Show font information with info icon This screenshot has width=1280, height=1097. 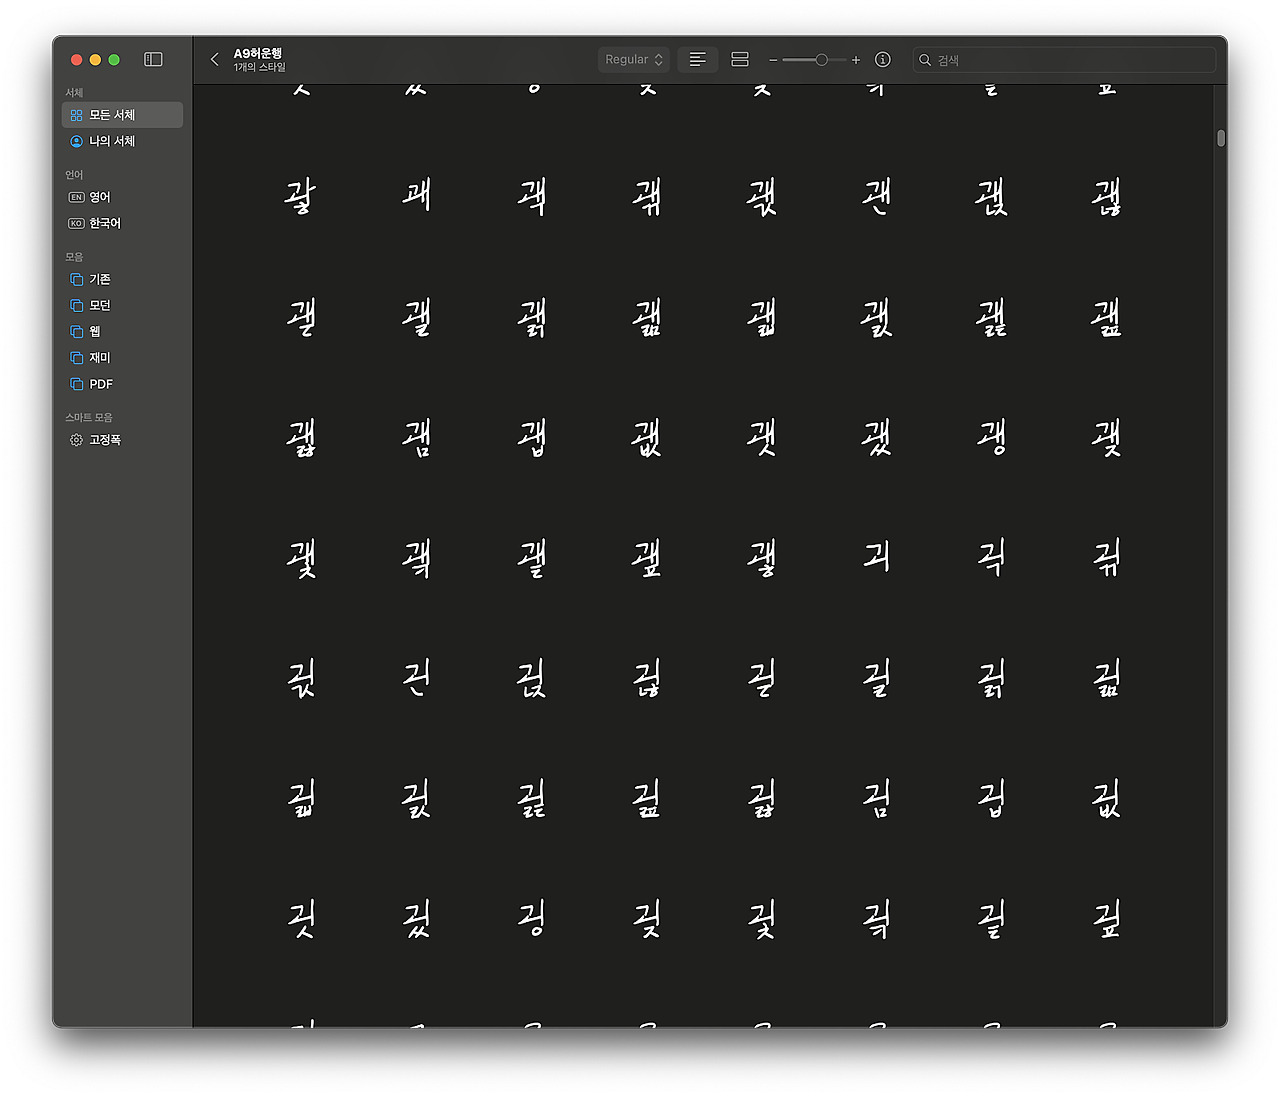click(883, 60)
